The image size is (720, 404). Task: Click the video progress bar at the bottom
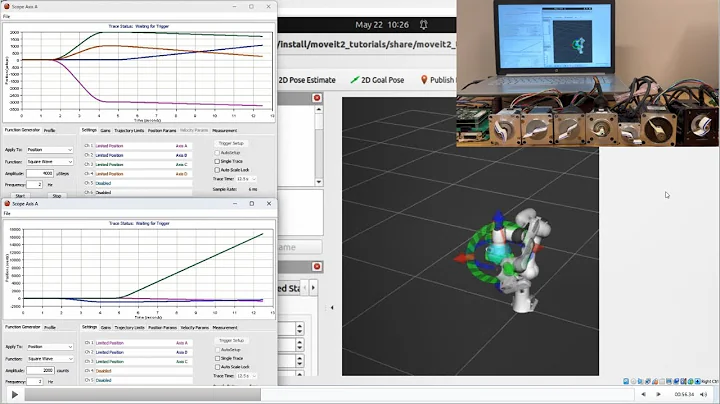pos(328,394)
